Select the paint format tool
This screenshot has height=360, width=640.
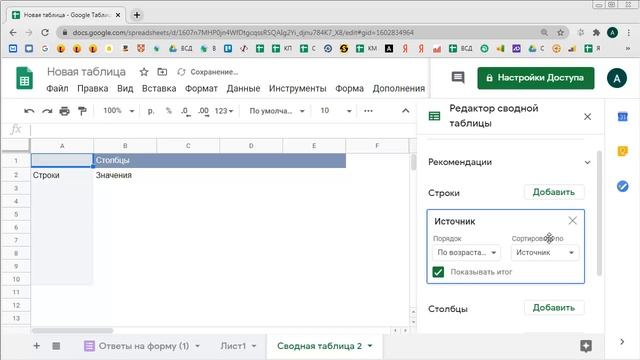tap(82, 111)
